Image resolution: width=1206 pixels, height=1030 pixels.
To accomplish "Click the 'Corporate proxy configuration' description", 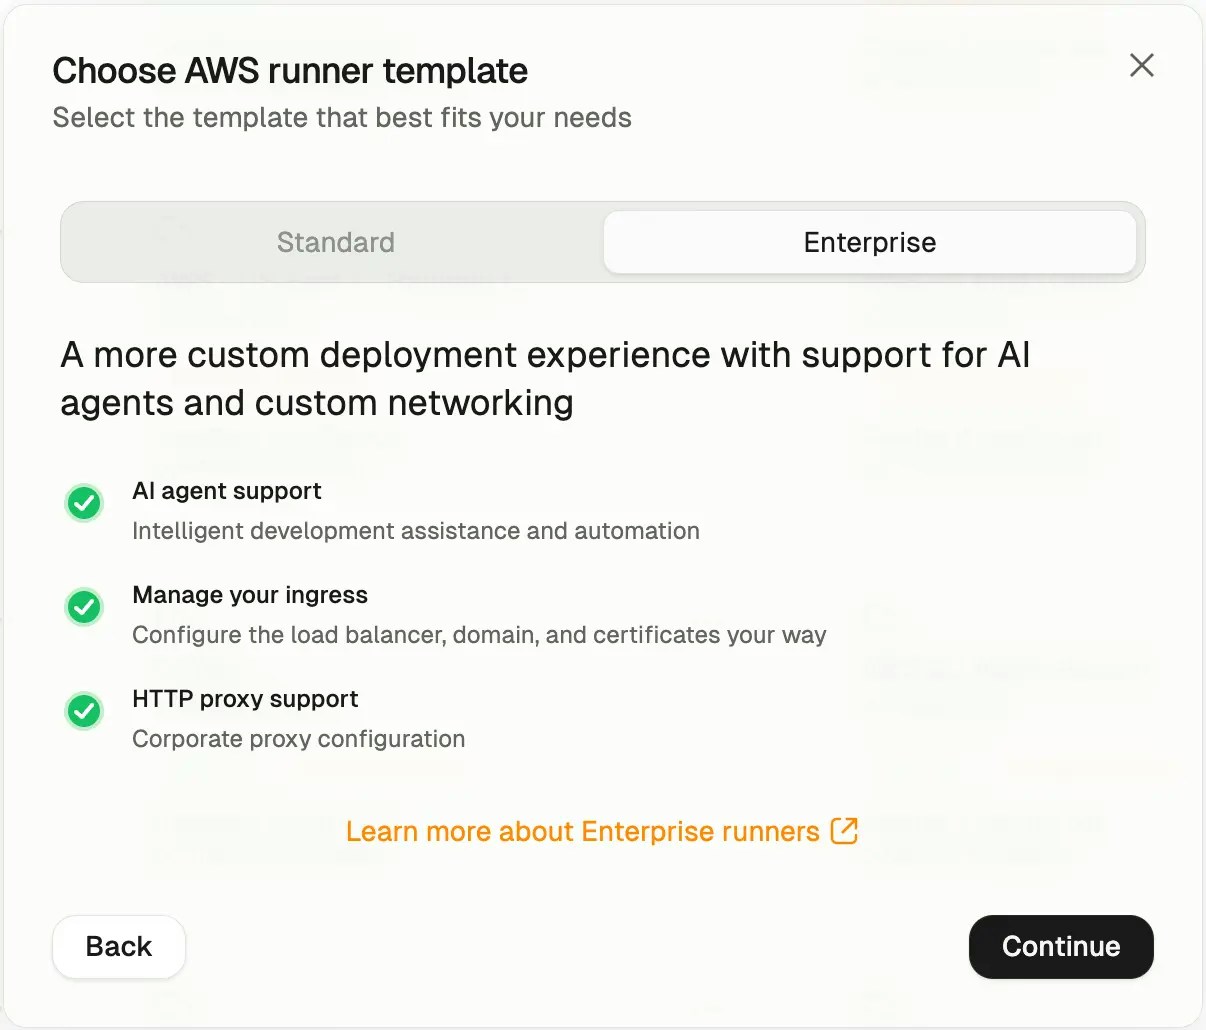I will (x=299, y=739).
